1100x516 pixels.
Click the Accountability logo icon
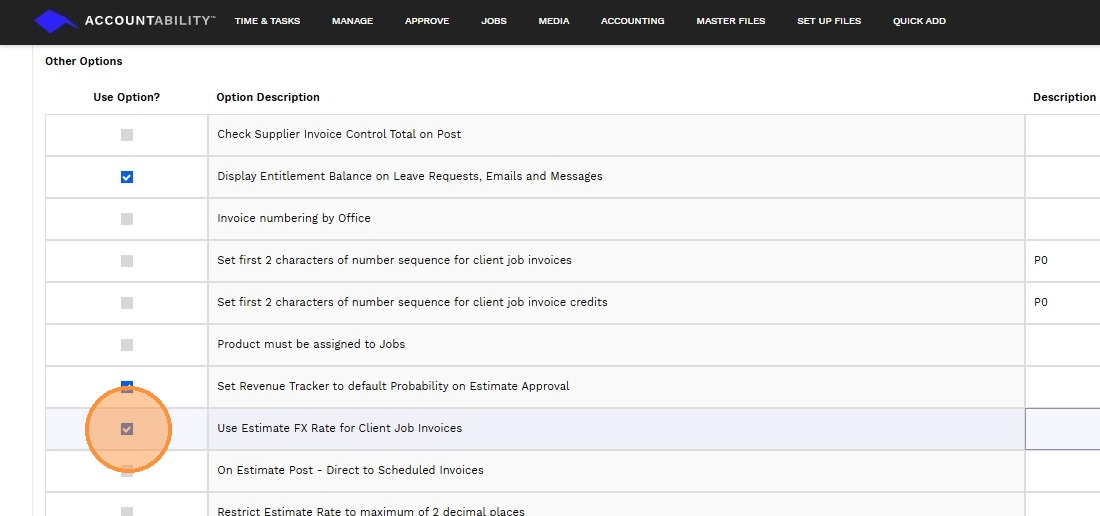[x=56, y=21]
